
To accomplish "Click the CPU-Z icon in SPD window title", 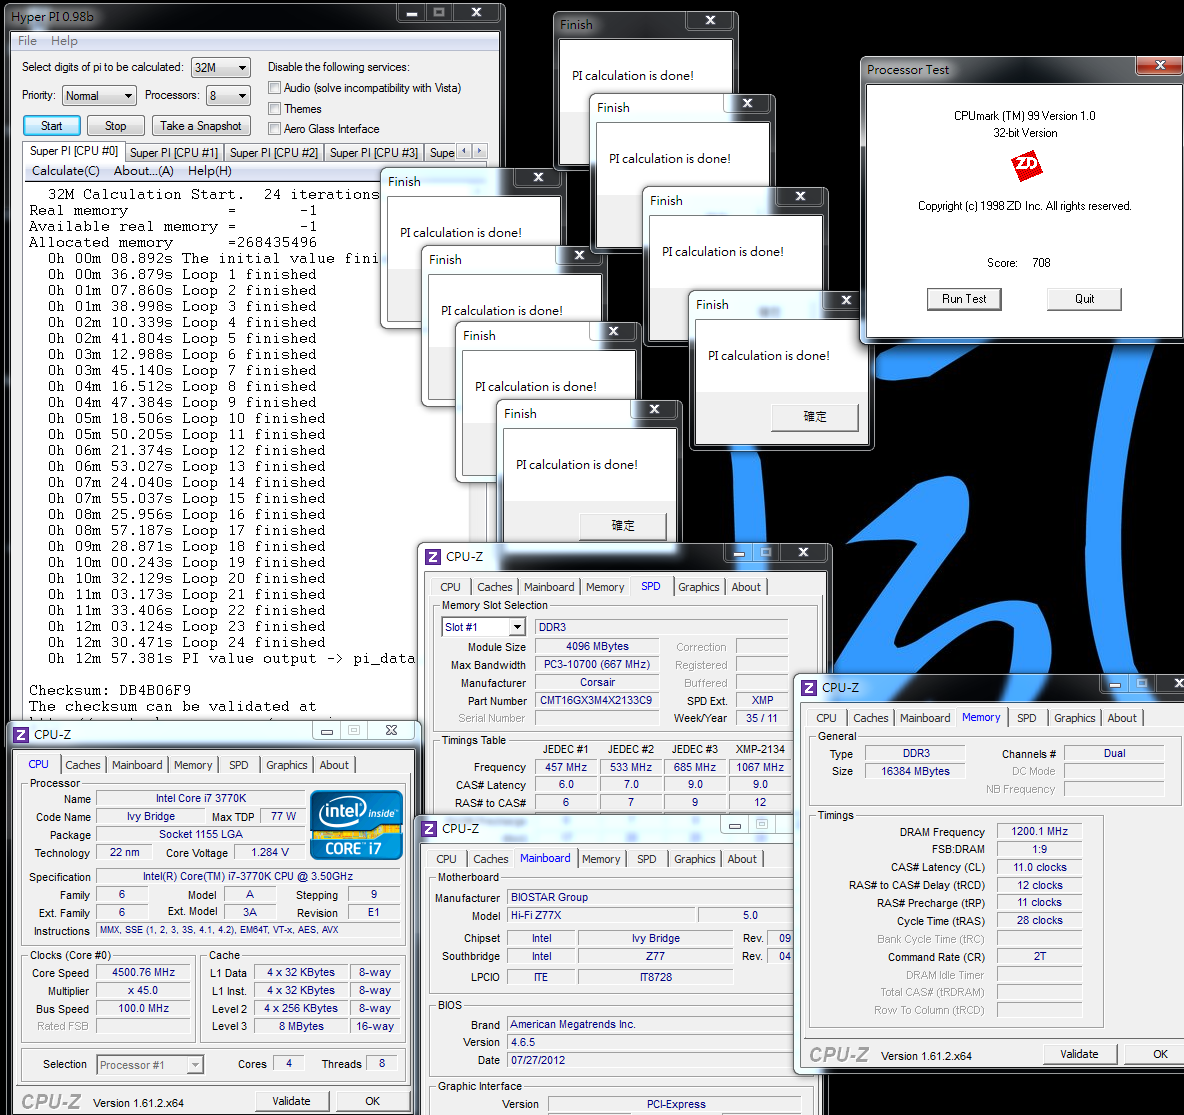I will click(x=433, y=557).
